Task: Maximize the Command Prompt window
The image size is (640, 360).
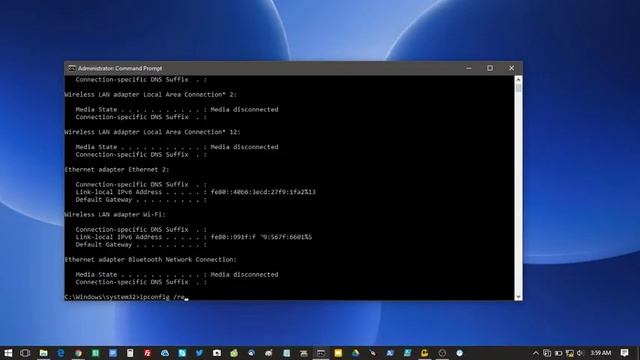Action: tap(490, 68)
